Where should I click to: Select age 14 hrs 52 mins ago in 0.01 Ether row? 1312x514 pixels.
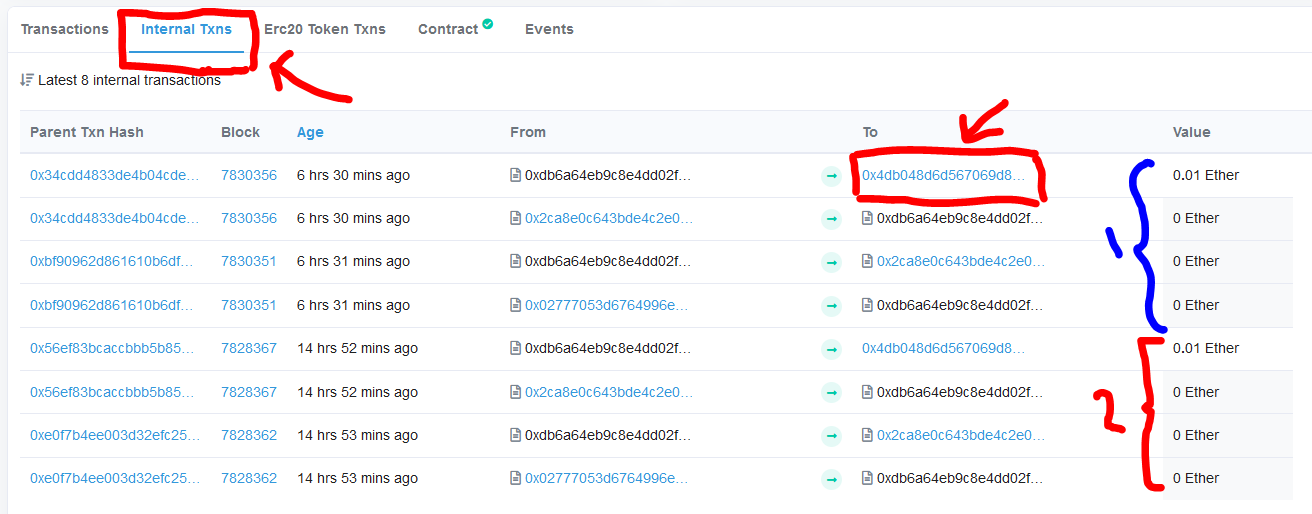tap(357, 348)
